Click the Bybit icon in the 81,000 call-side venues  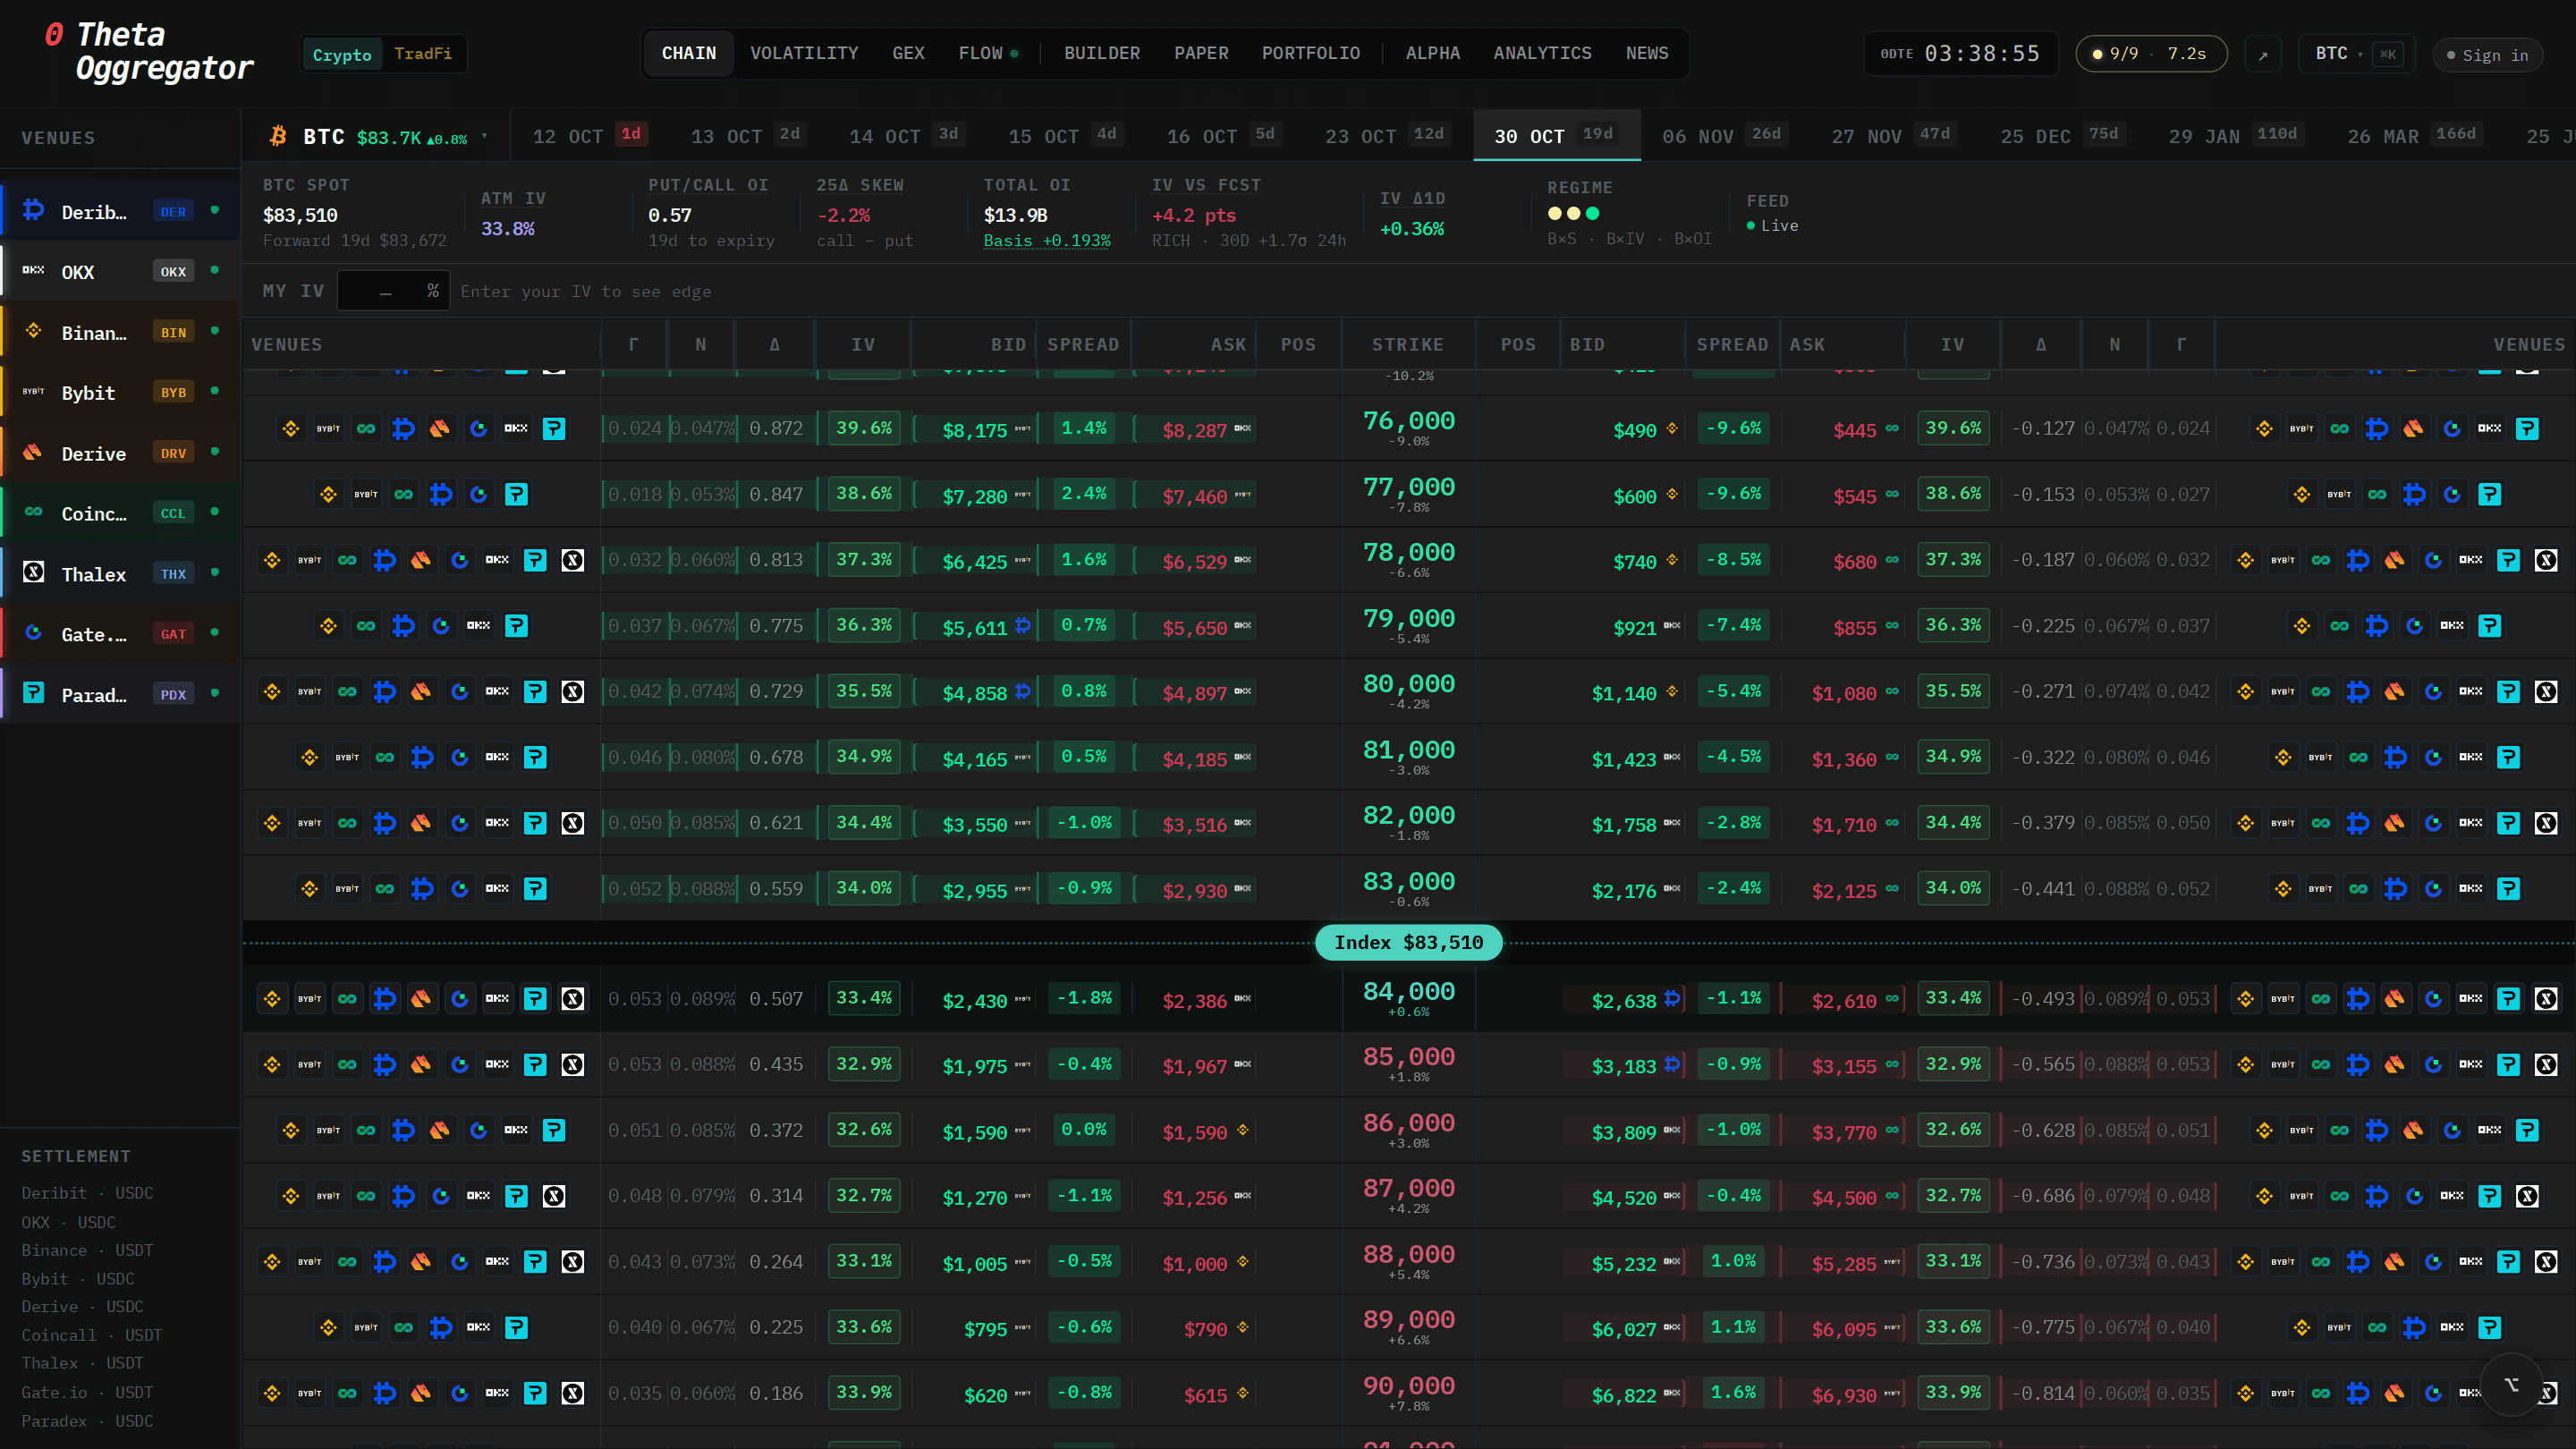[x=347, y=757]
